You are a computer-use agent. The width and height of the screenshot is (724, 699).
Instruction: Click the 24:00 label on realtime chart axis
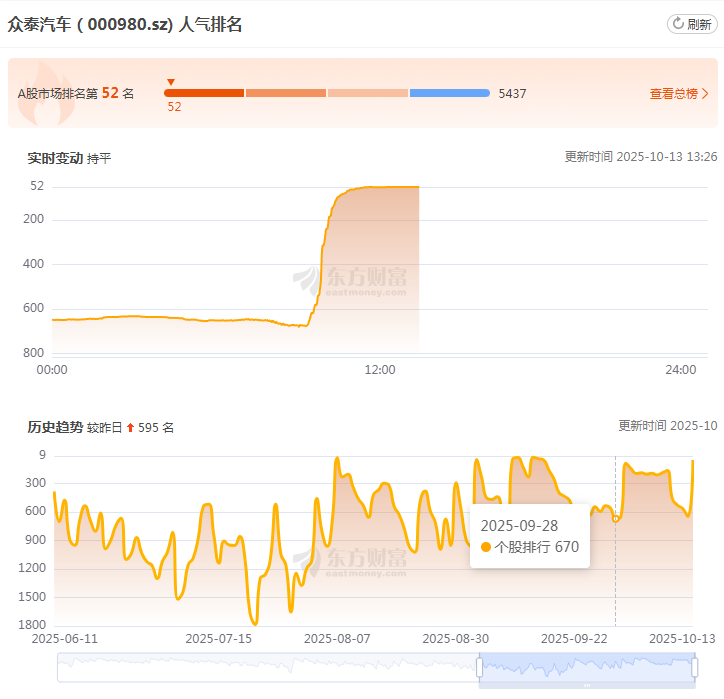680,370
